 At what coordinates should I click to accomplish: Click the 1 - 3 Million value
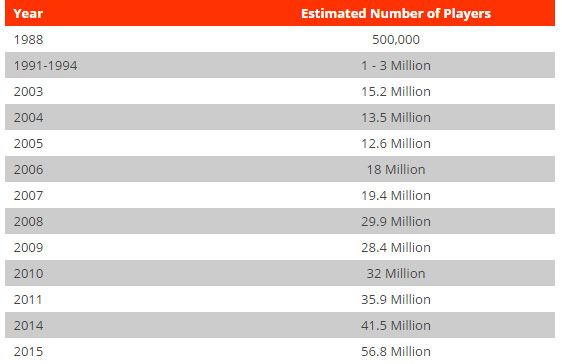[396, 66]
